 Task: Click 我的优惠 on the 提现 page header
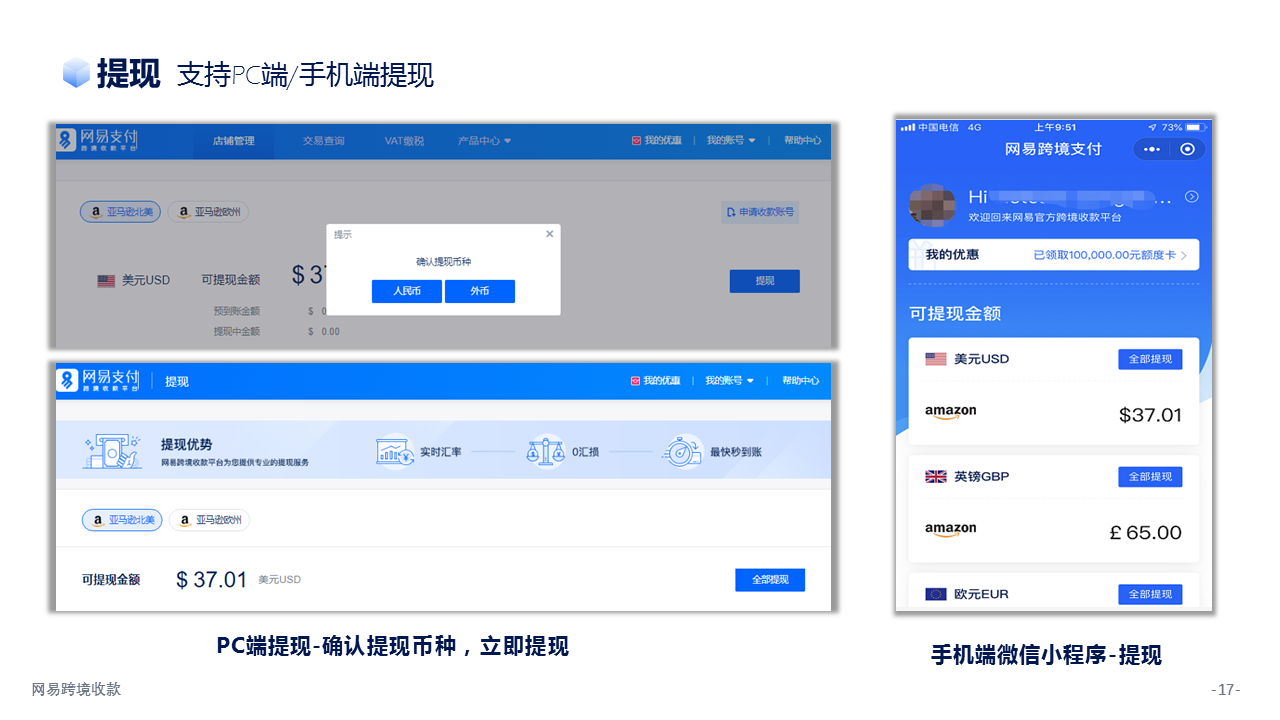pyautogui.click(x=656, y=381)
